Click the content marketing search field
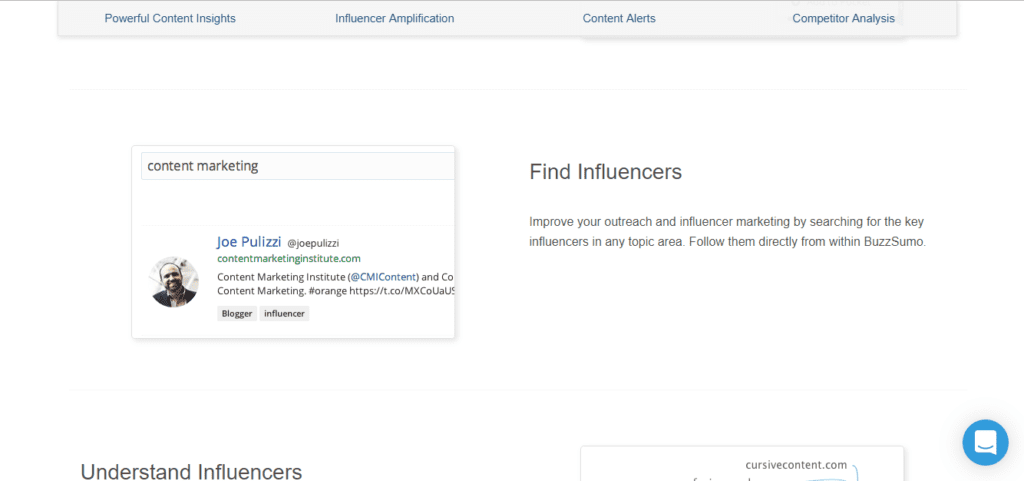The image size is (1024, 481). 298,166
